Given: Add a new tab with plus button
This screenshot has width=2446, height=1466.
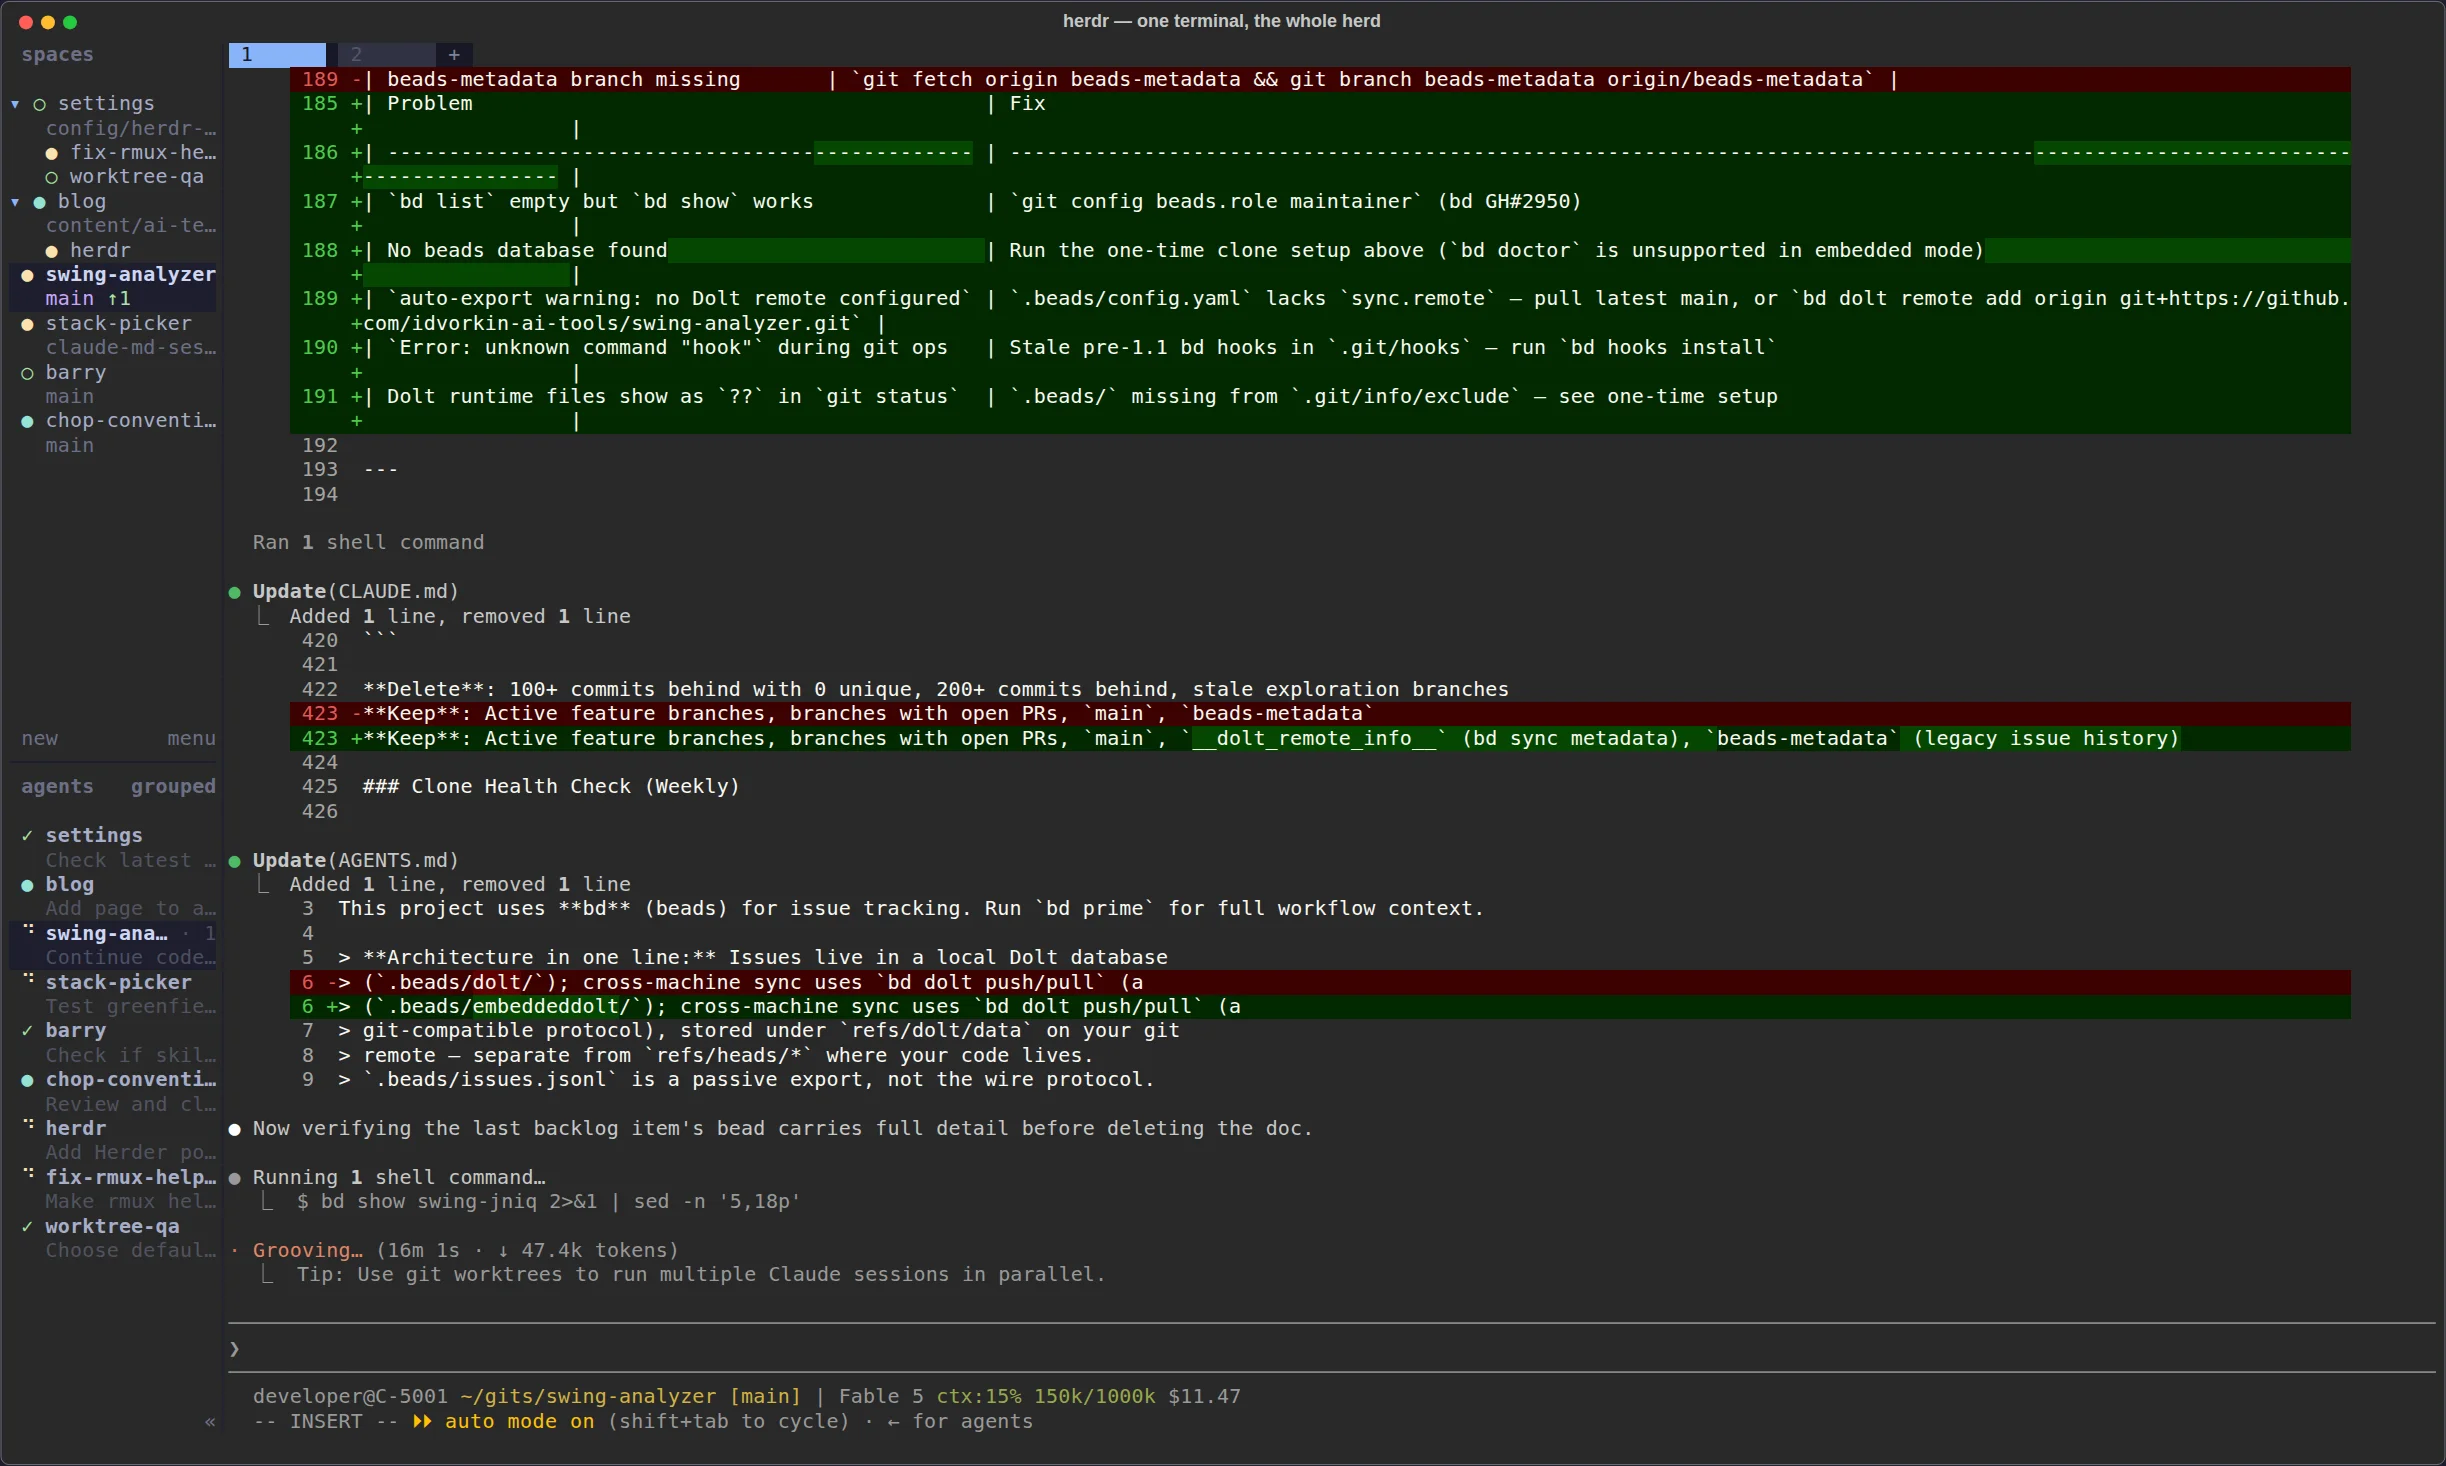Looking at the screenshot, I should pos(454,55).
